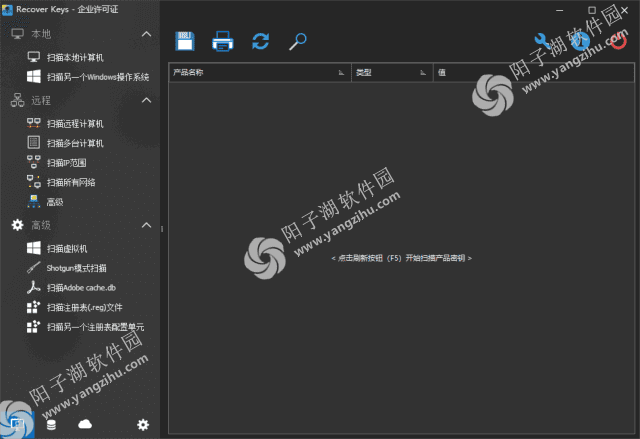Select 扫描注册表(.reg)文件 label
640x439 pixels.
click(84, 307)
